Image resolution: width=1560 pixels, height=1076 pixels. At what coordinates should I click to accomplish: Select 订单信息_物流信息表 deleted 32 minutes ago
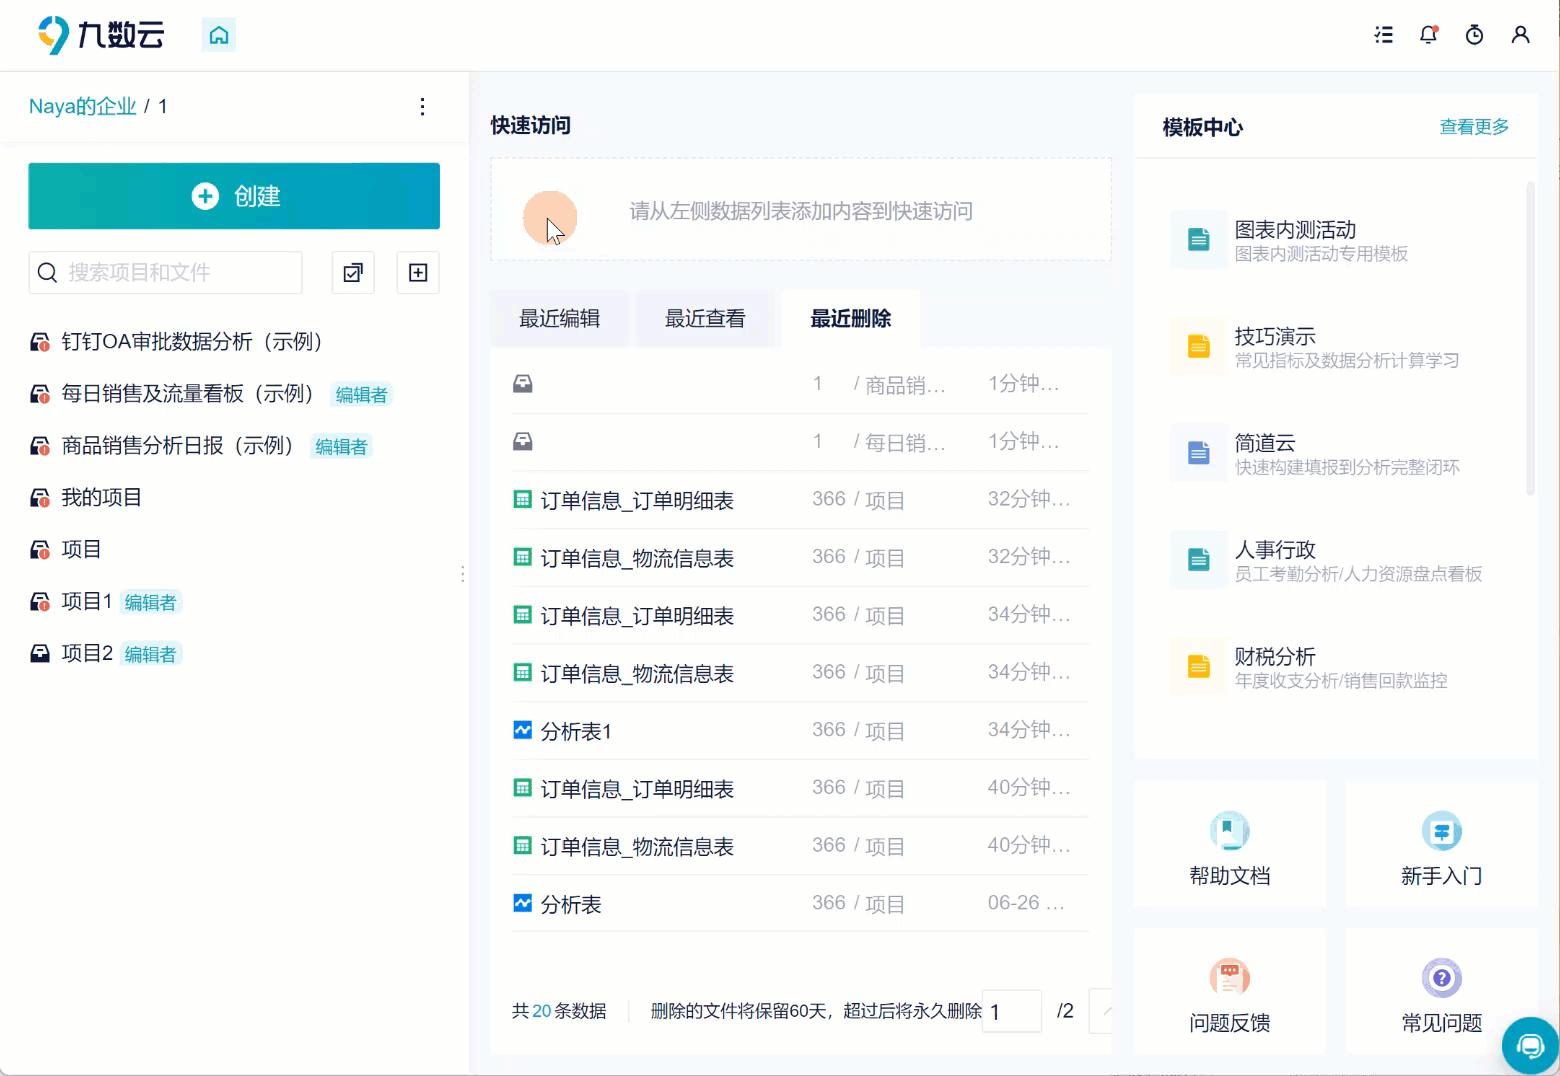pyautogui.click(x=800, y=558)
